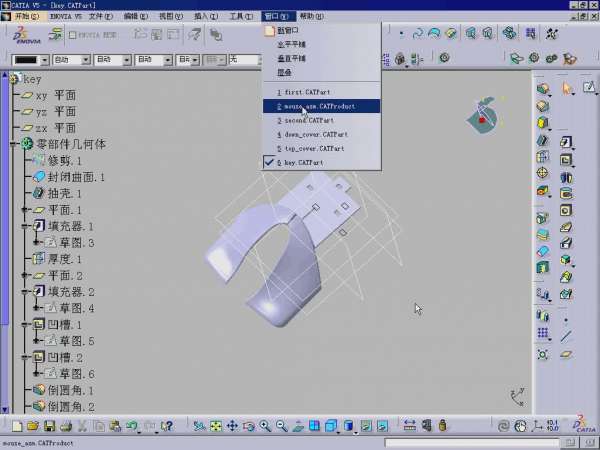Select the Rotate view tool
This screenshot has height=450, width=600.
coord(249,426)
